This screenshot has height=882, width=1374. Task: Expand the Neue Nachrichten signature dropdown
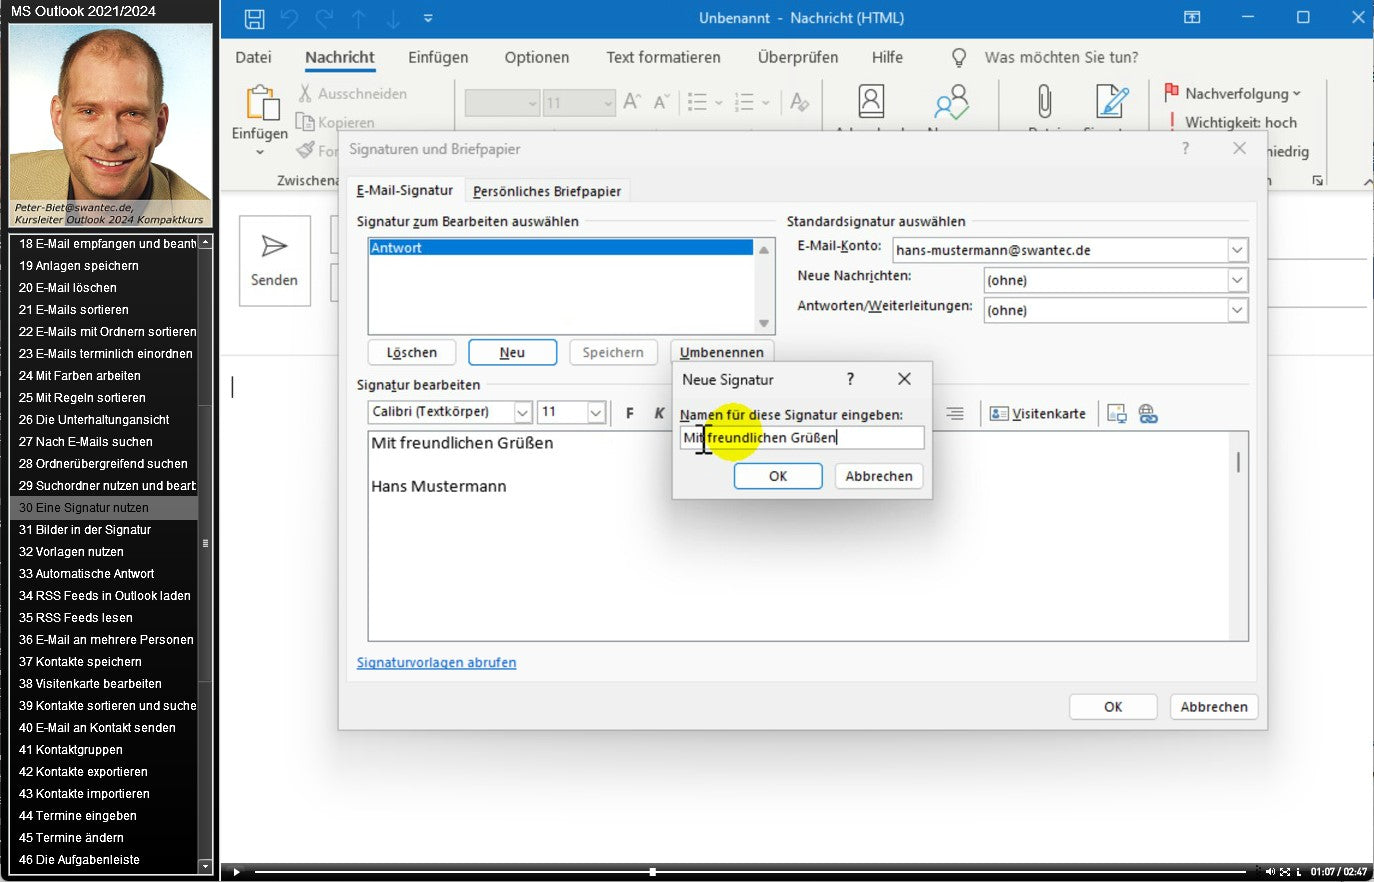(x=1237, y=280)
